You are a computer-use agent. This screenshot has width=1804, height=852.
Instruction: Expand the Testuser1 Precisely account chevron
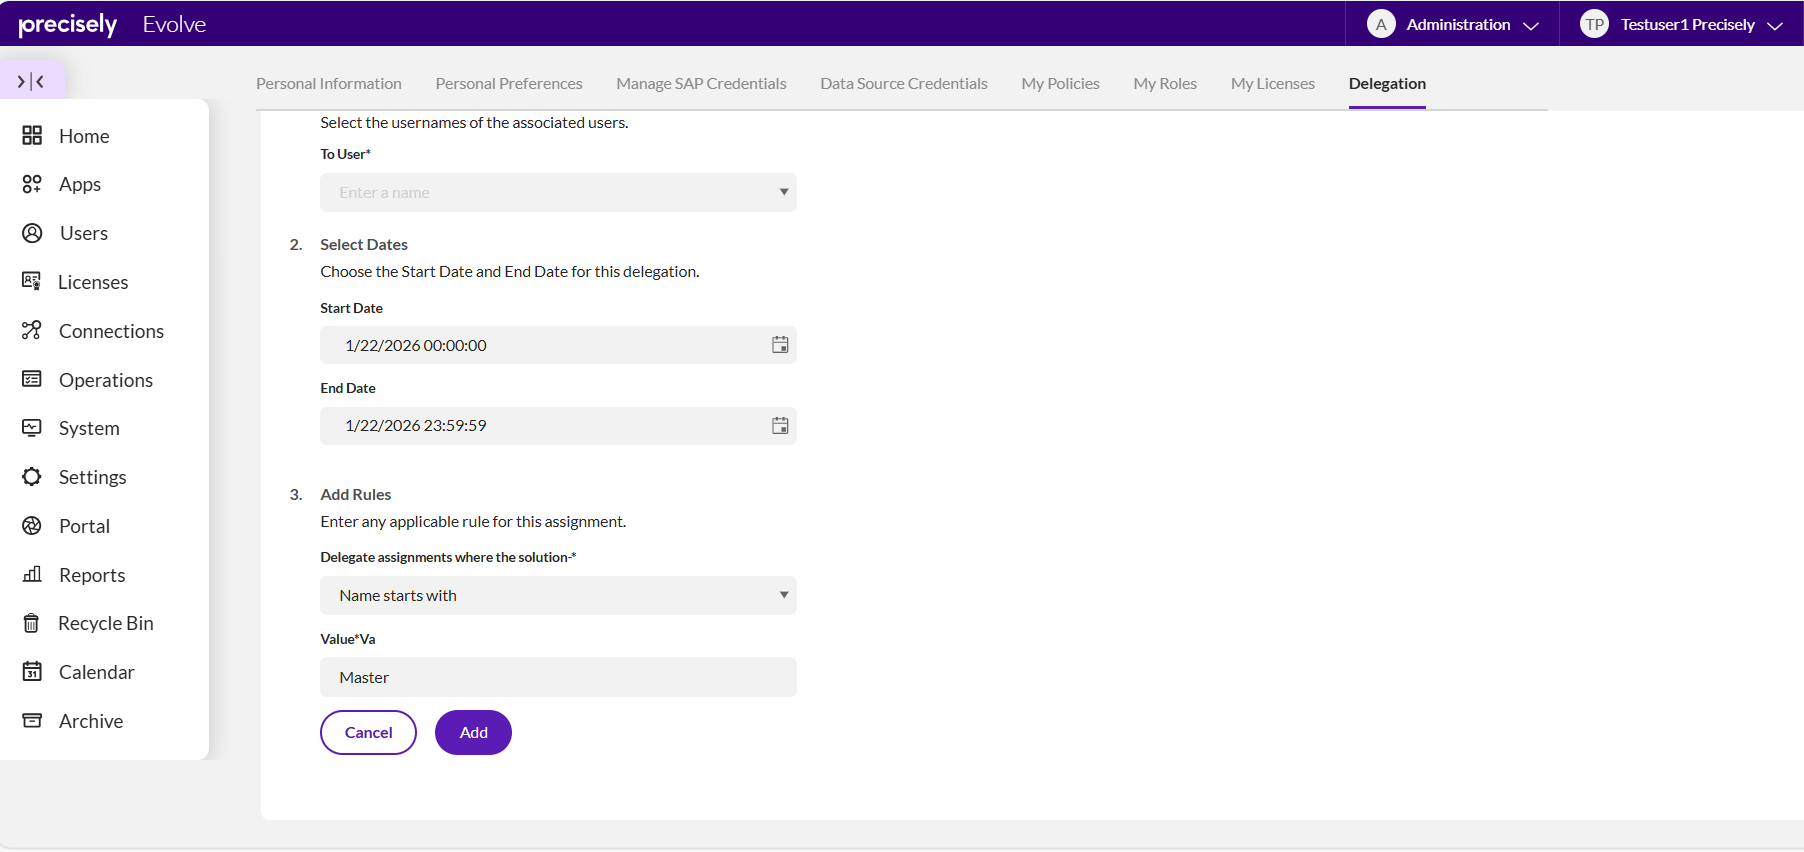coord(1775,26)
